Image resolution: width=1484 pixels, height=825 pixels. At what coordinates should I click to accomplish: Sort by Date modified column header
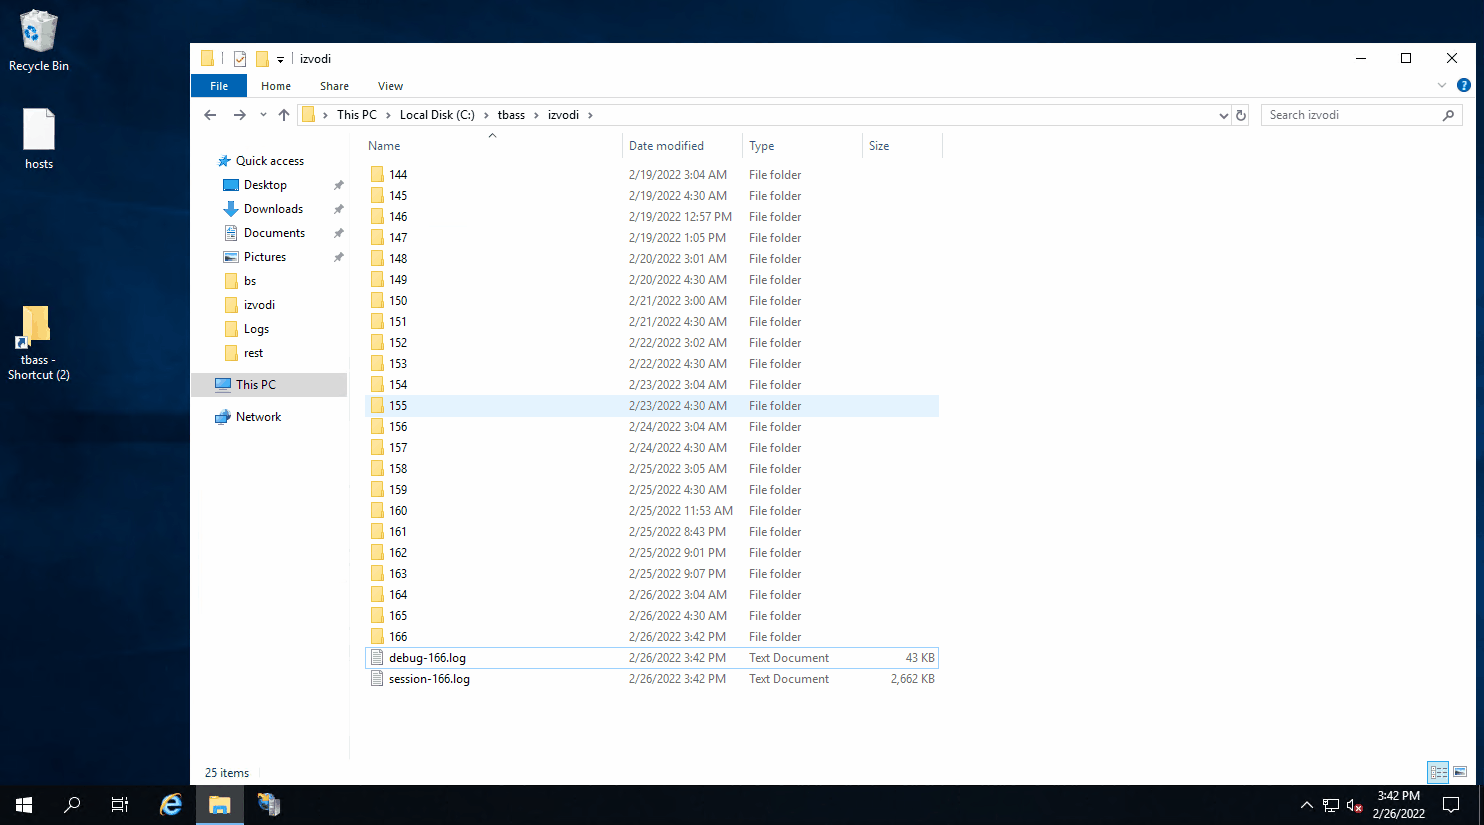click(666, 146)
